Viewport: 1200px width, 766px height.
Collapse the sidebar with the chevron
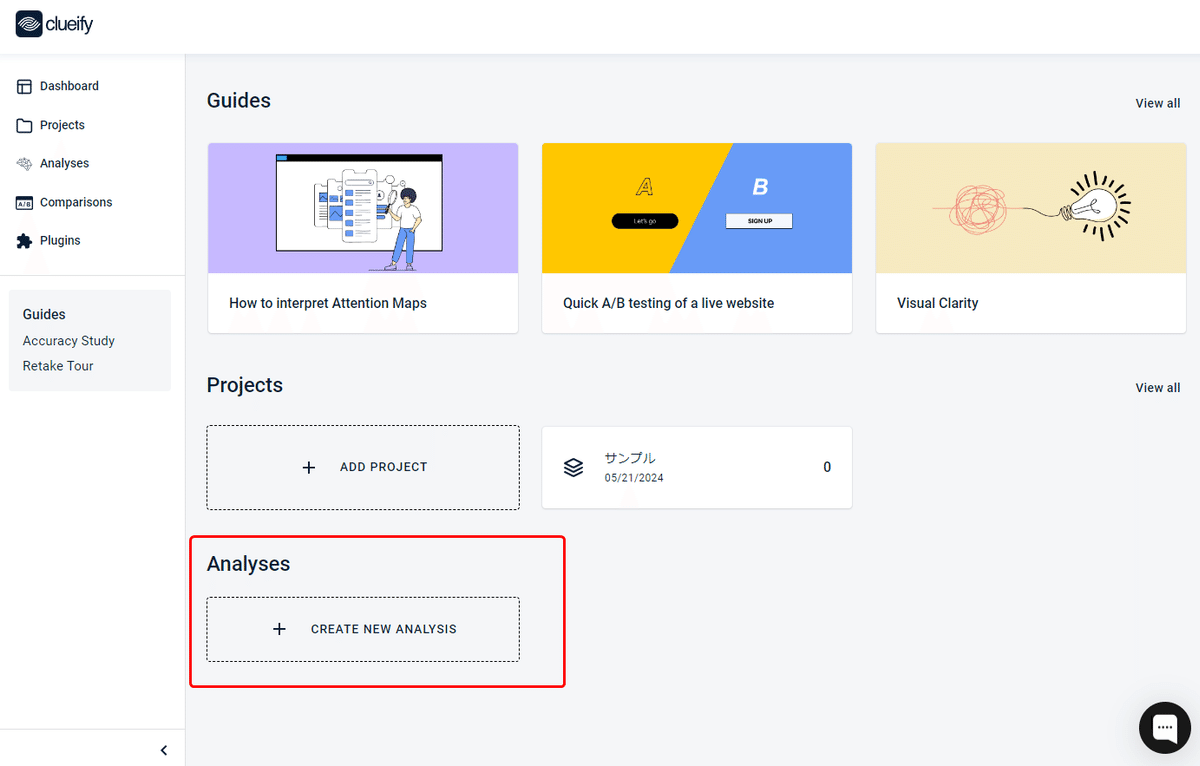pyautogui.click(x=164, y=750)
